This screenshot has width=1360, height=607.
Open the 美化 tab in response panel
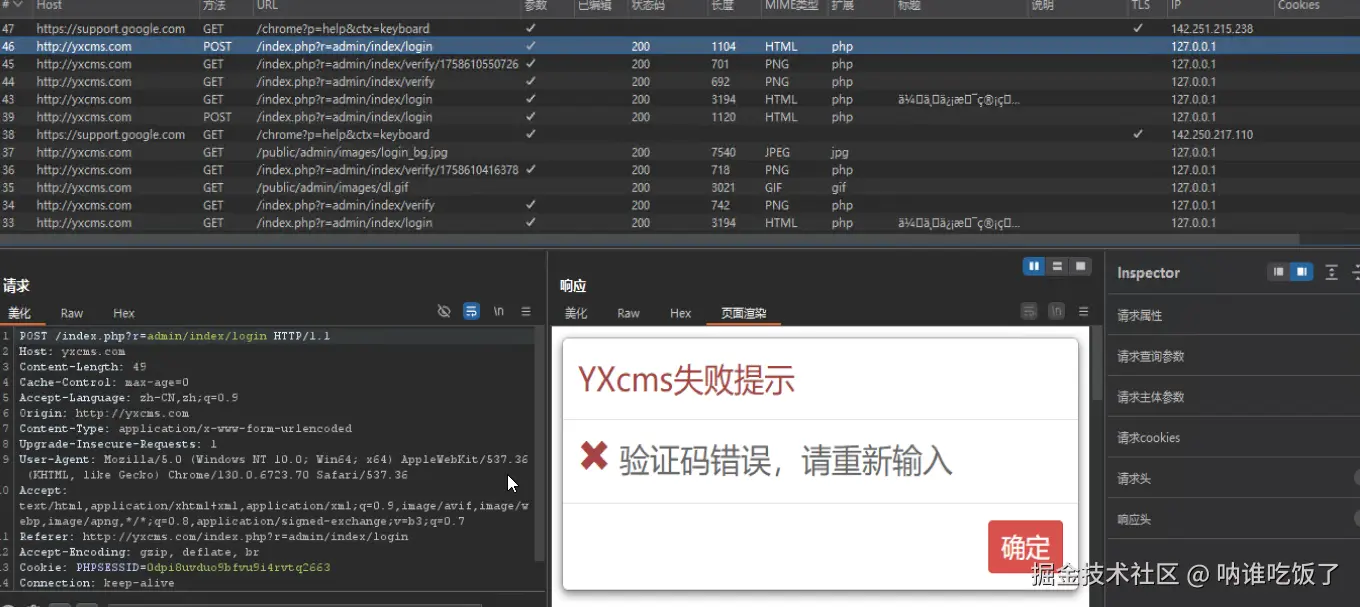576,313
